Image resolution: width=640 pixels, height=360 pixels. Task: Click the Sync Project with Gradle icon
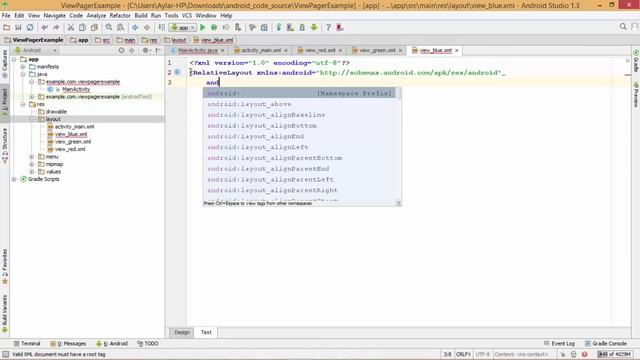[279, 27]
